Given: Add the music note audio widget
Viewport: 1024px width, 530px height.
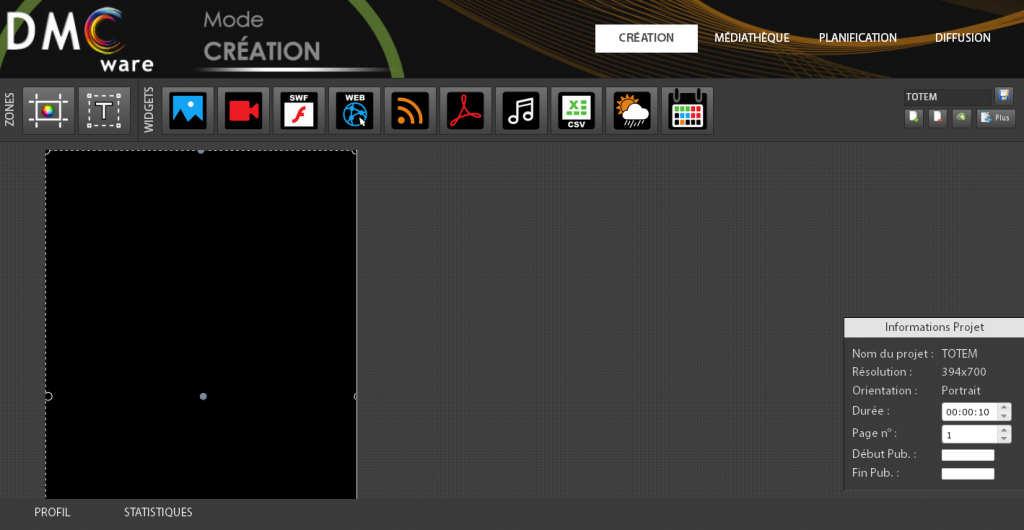Looking at the screenshot, I should (x=521, y=110).
